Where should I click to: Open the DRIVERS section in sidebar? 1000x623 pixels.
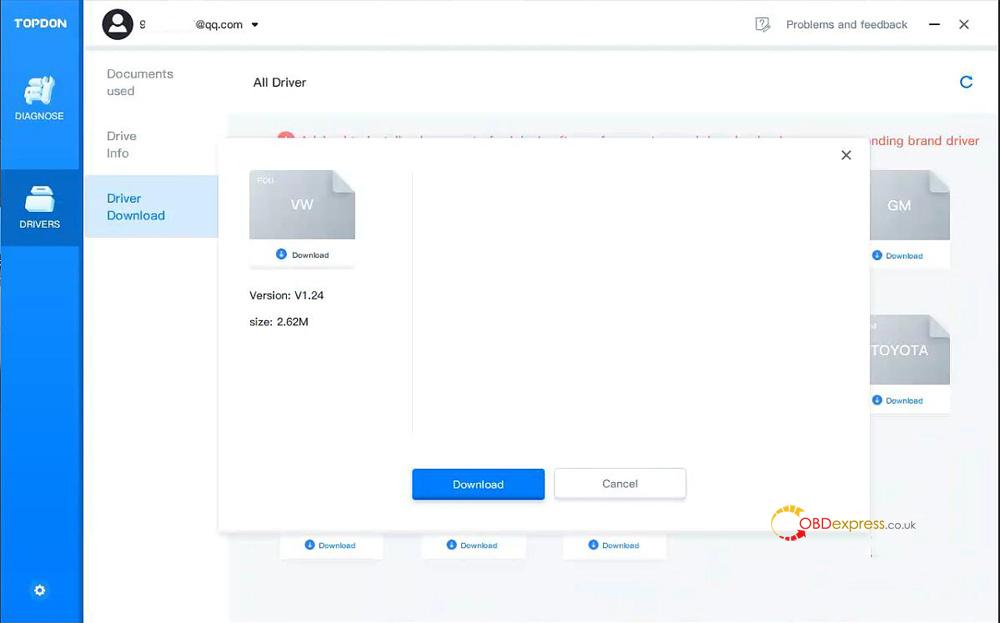[40, 207]
